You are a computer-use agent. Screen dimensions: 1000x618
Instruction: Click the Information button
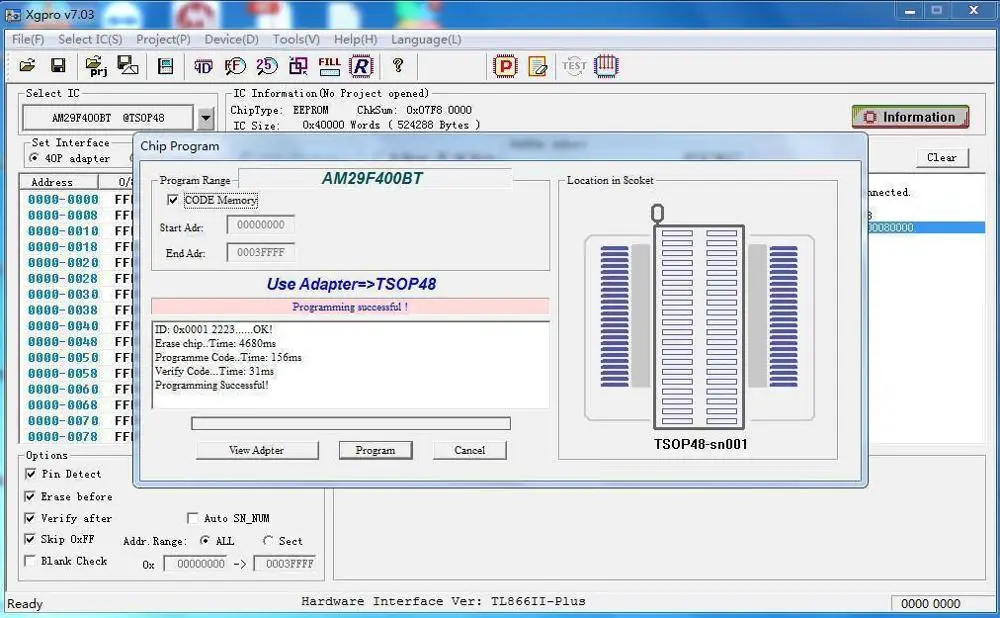910,117
